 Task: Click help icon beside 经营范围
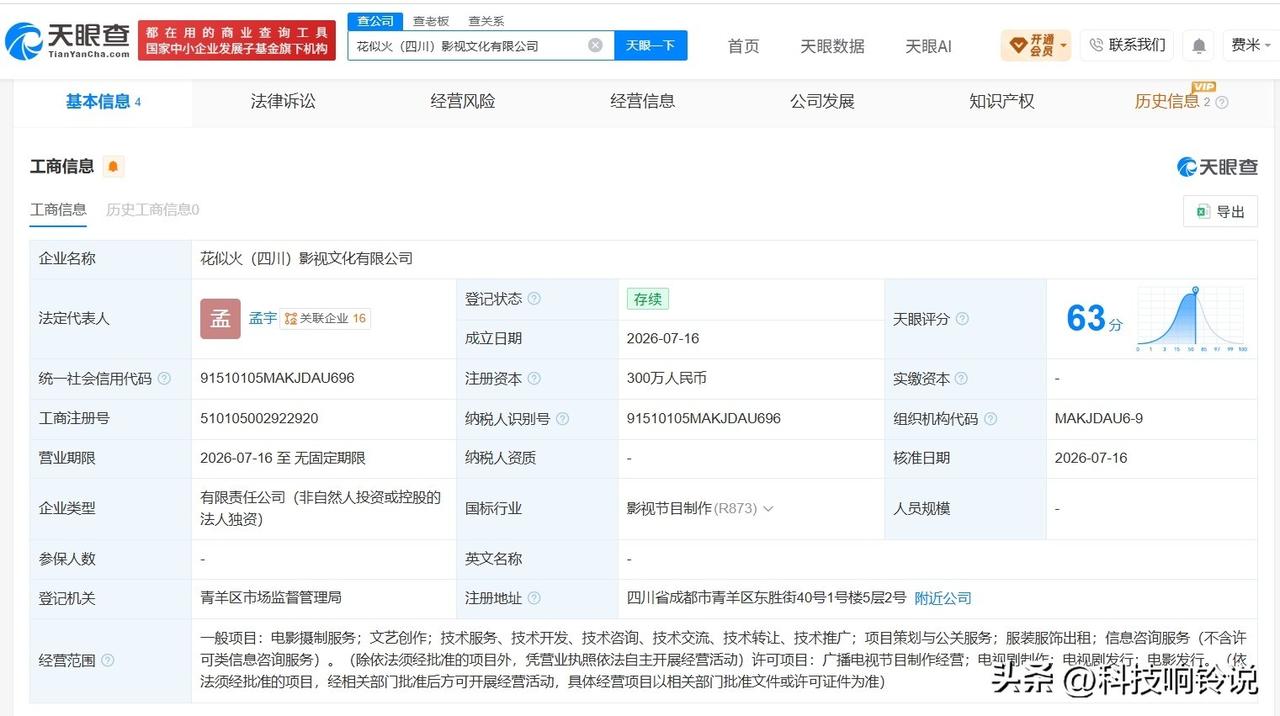[x=107, y=660]
